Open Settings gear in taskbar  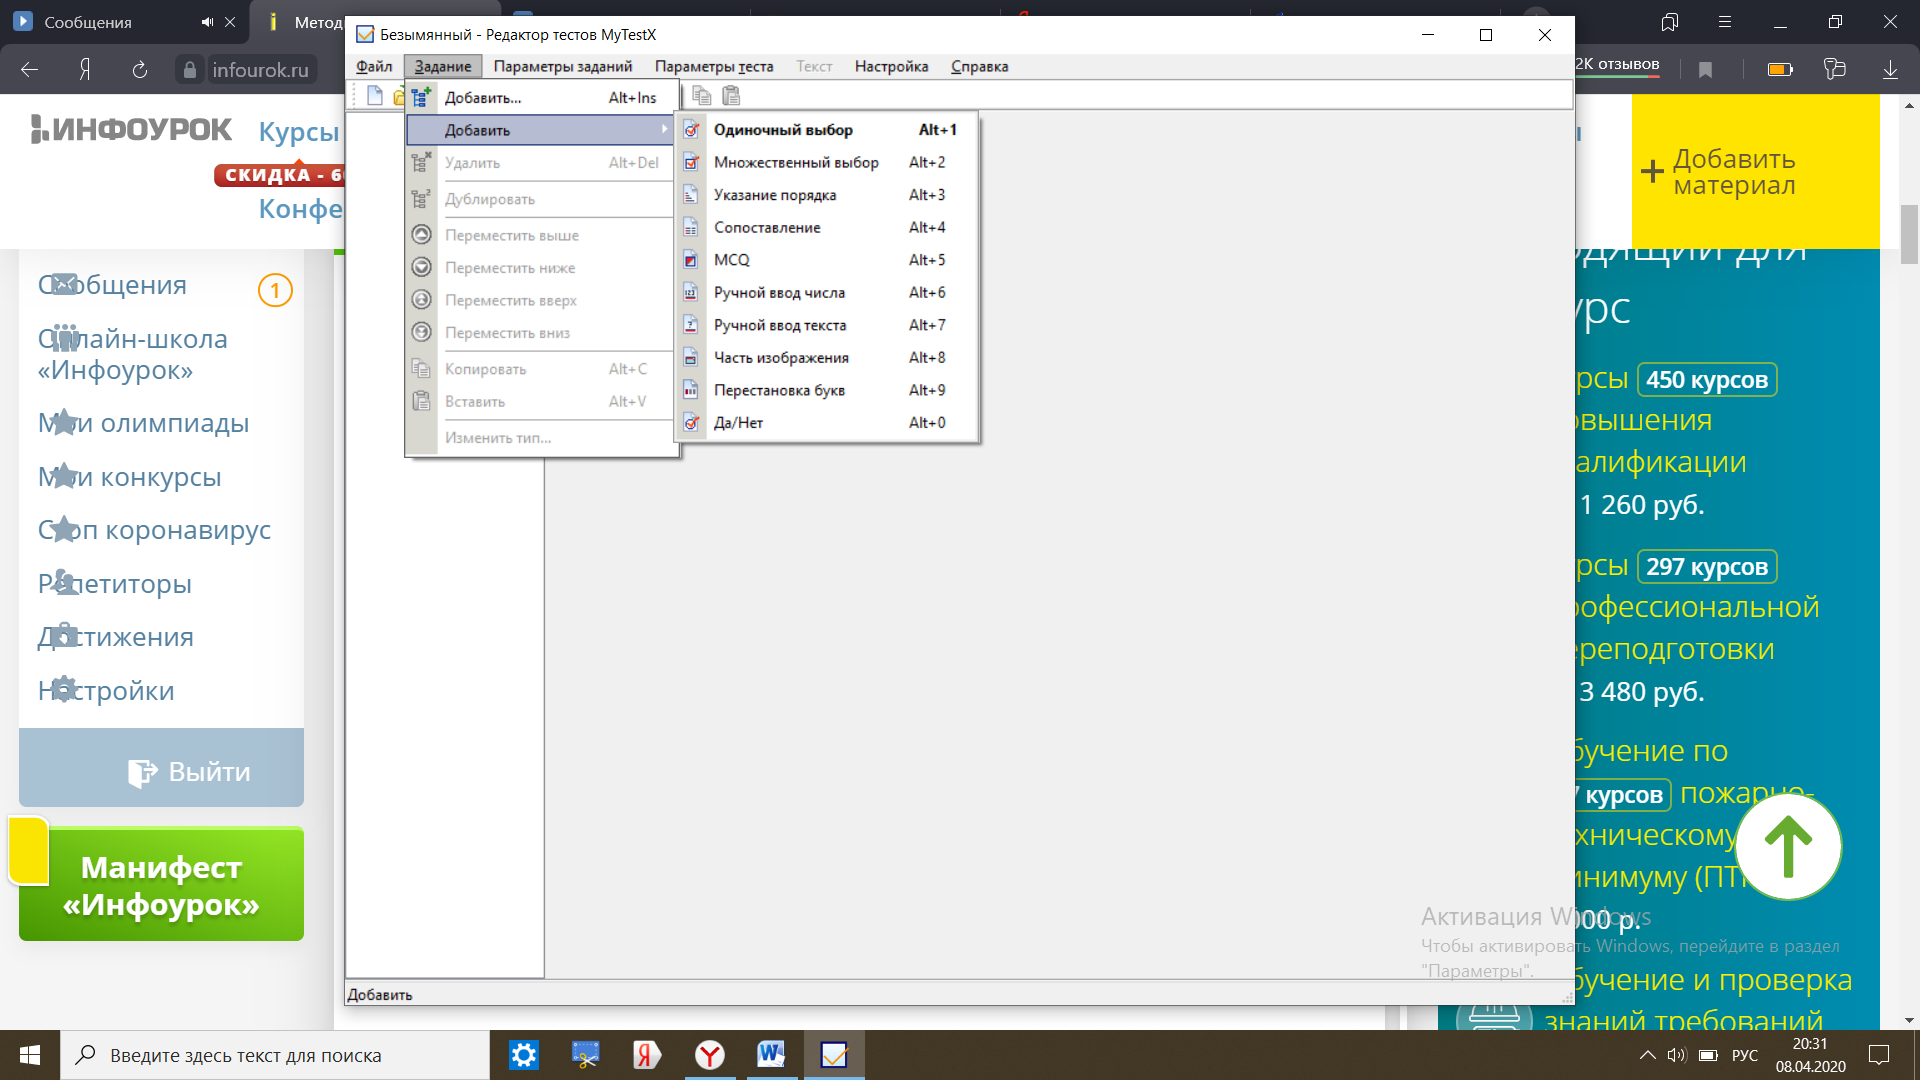click(524, 1055)
